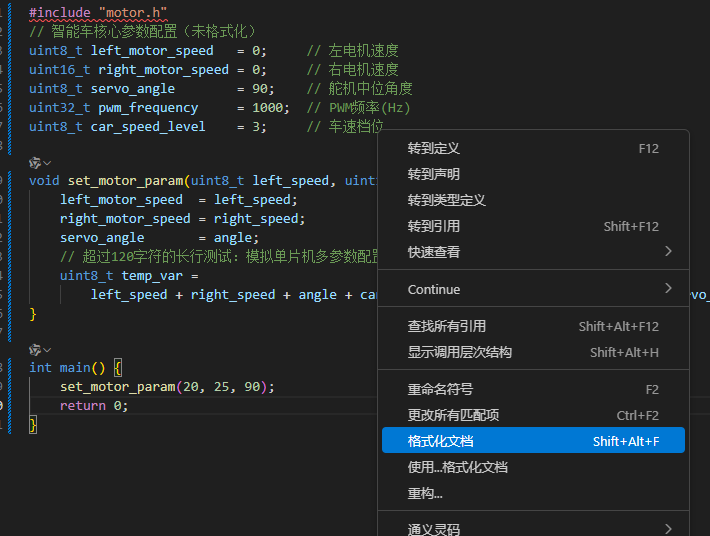Select 转到引用 entry
The height and width of the screenshot is (536, 710).
[533, 226]
